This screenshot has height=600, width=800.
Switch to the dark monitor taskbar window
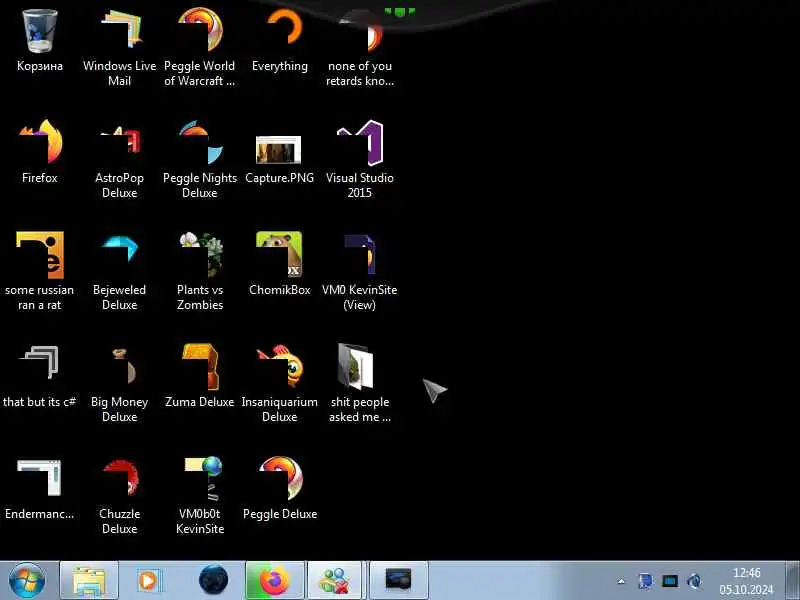pyautogui.click(x=398, y=581)
